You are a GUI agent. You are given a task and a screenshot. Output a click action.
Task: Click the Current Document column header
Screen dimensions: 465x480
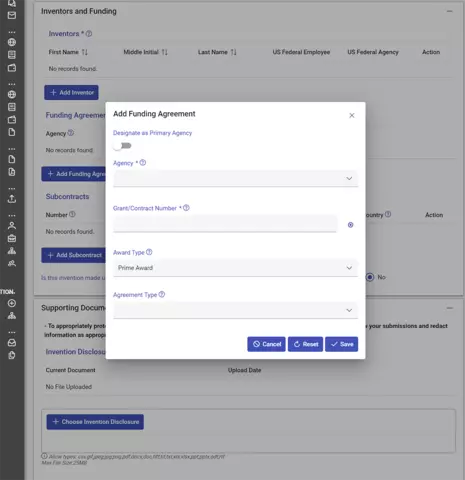coord(70,370)
